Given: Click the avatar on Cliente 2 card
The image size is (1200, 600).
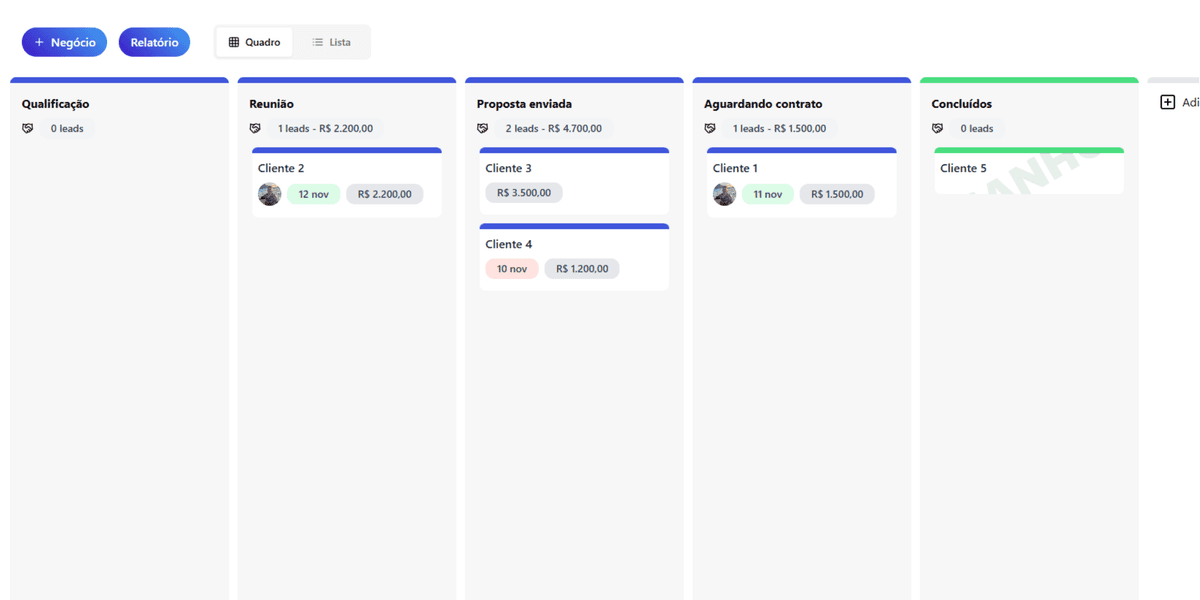Looking at the screenshot, I should (x=270, y=194).
